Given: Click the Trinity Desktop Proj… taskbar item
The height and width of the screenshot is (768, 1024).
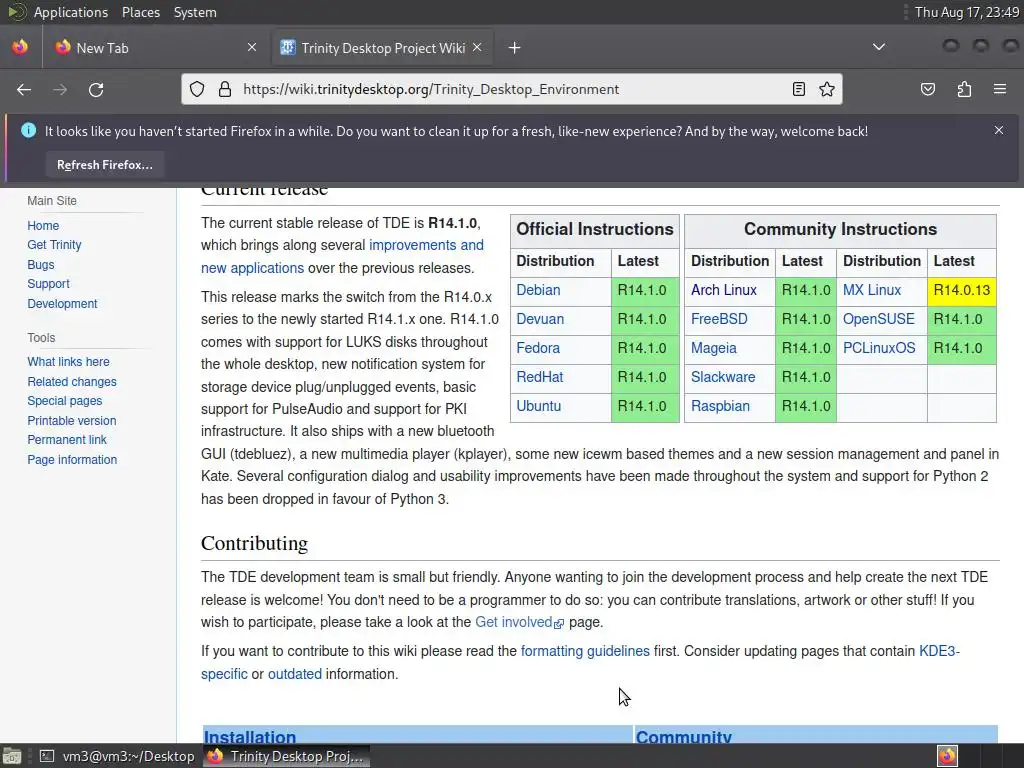Looking at the screenshot, I should tap(286, 756).
